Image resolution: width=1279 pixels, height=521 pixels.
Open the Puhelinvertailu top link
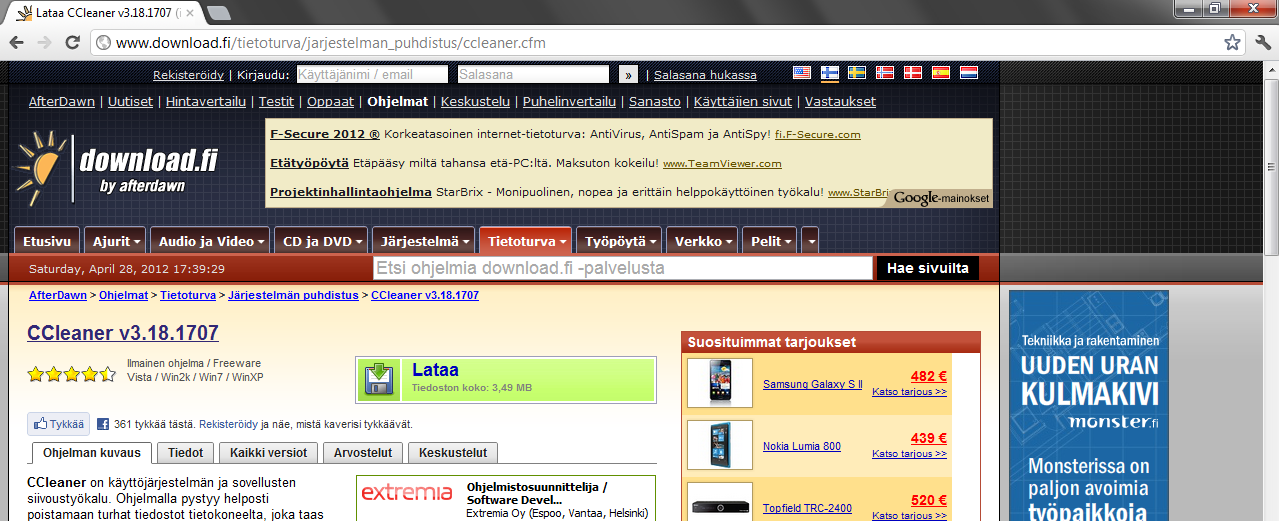568,101
